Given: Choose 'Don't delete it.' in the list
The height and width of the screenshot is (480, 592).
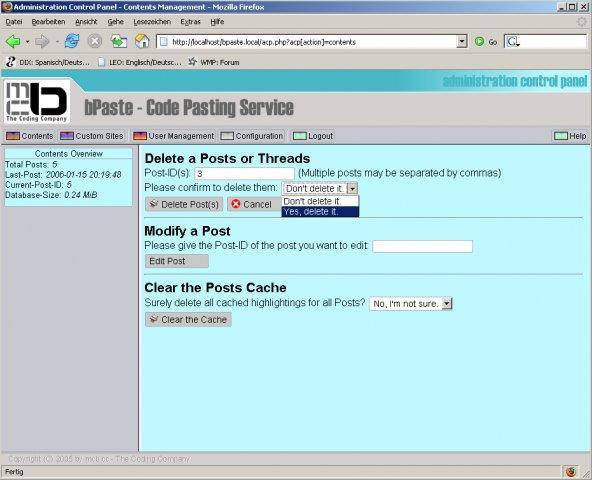Looking at the screenshot, I should point(320,201).
